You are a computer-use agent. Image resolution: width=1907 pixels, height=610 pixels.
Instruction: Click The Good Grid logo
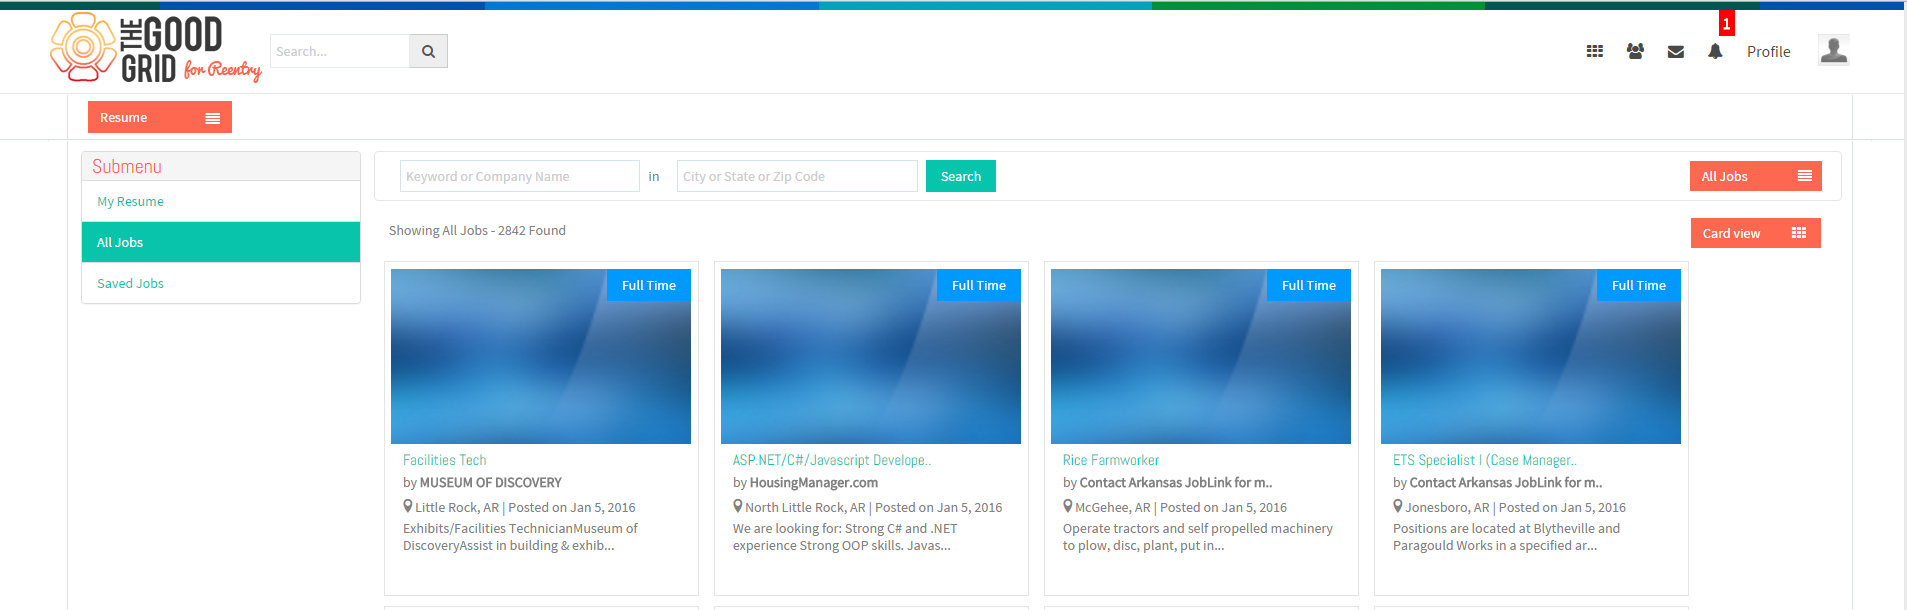(156, 48)
